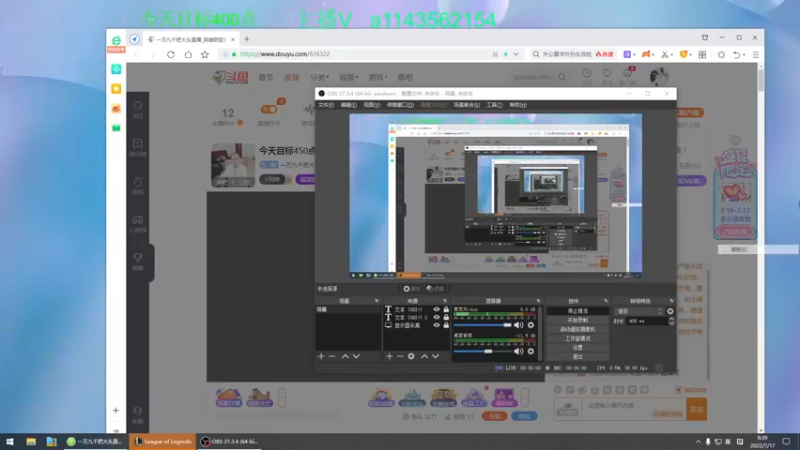The image size is (800, 450).
Task: Move the source down in Sources panel
Action: pyautogui.click(x=435, y=356)
